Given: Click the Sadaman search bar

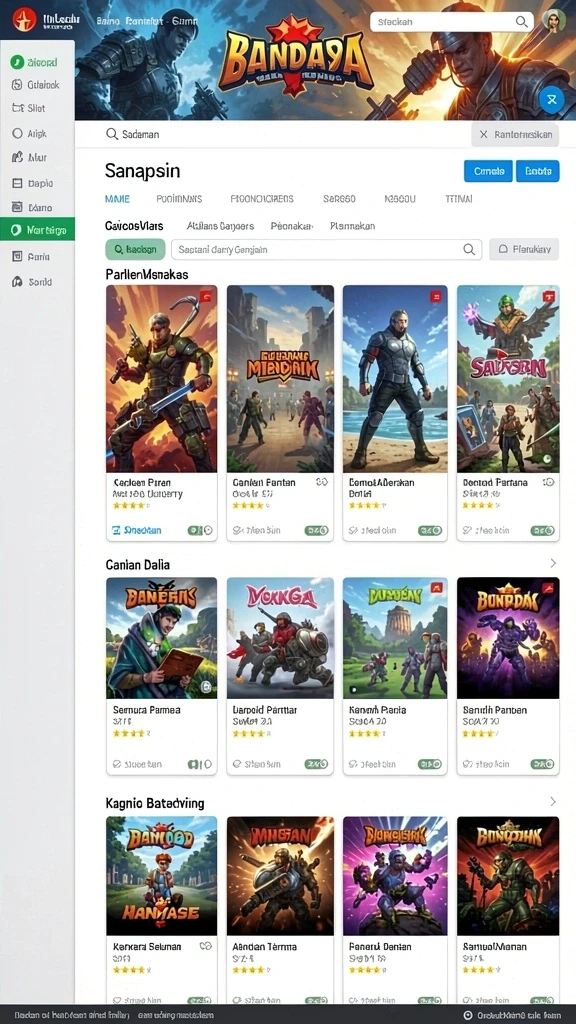Looking at the screenshot, I should (x=285, y=135).
